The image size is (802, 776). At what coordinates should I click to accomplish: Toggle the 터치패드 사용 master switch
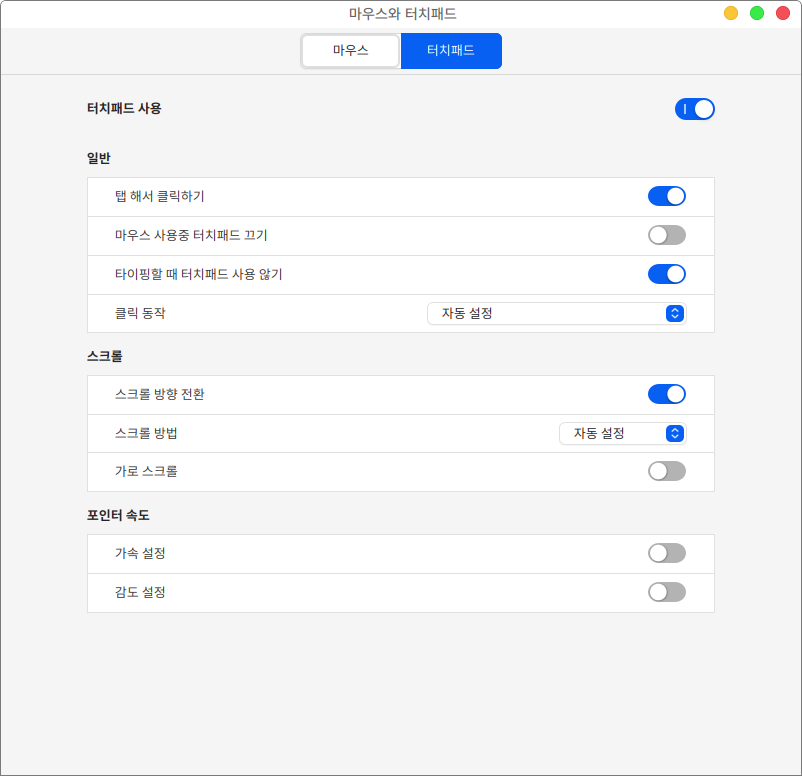[x=694, y=109]
